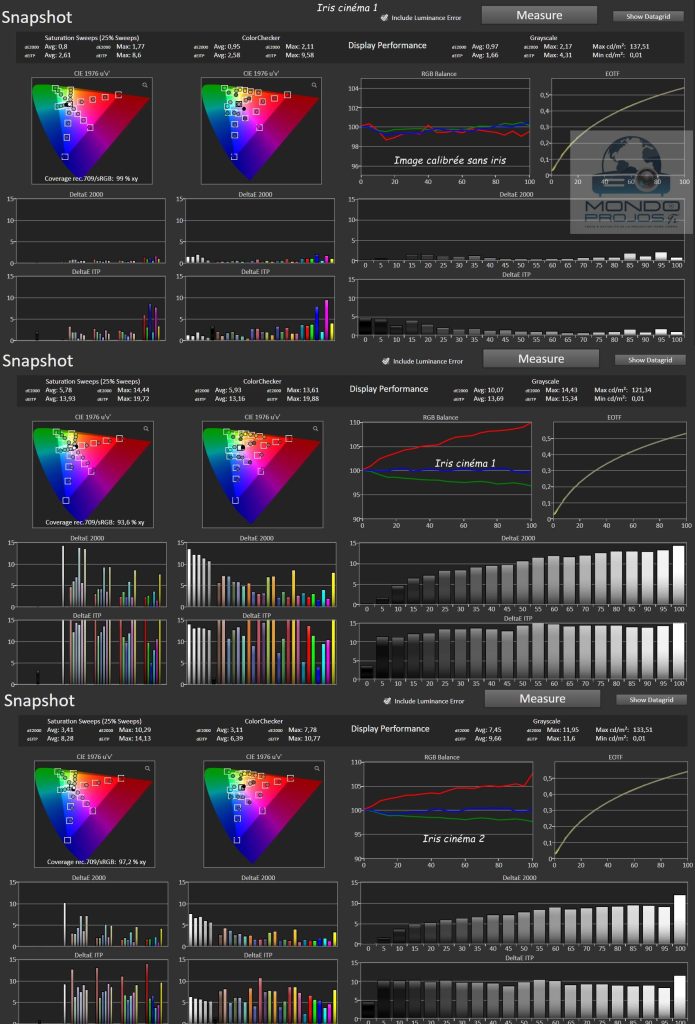Click the 100% bar in Iris cinéma 1 grayscale DeltaE 2000

(x=678, y=576)
